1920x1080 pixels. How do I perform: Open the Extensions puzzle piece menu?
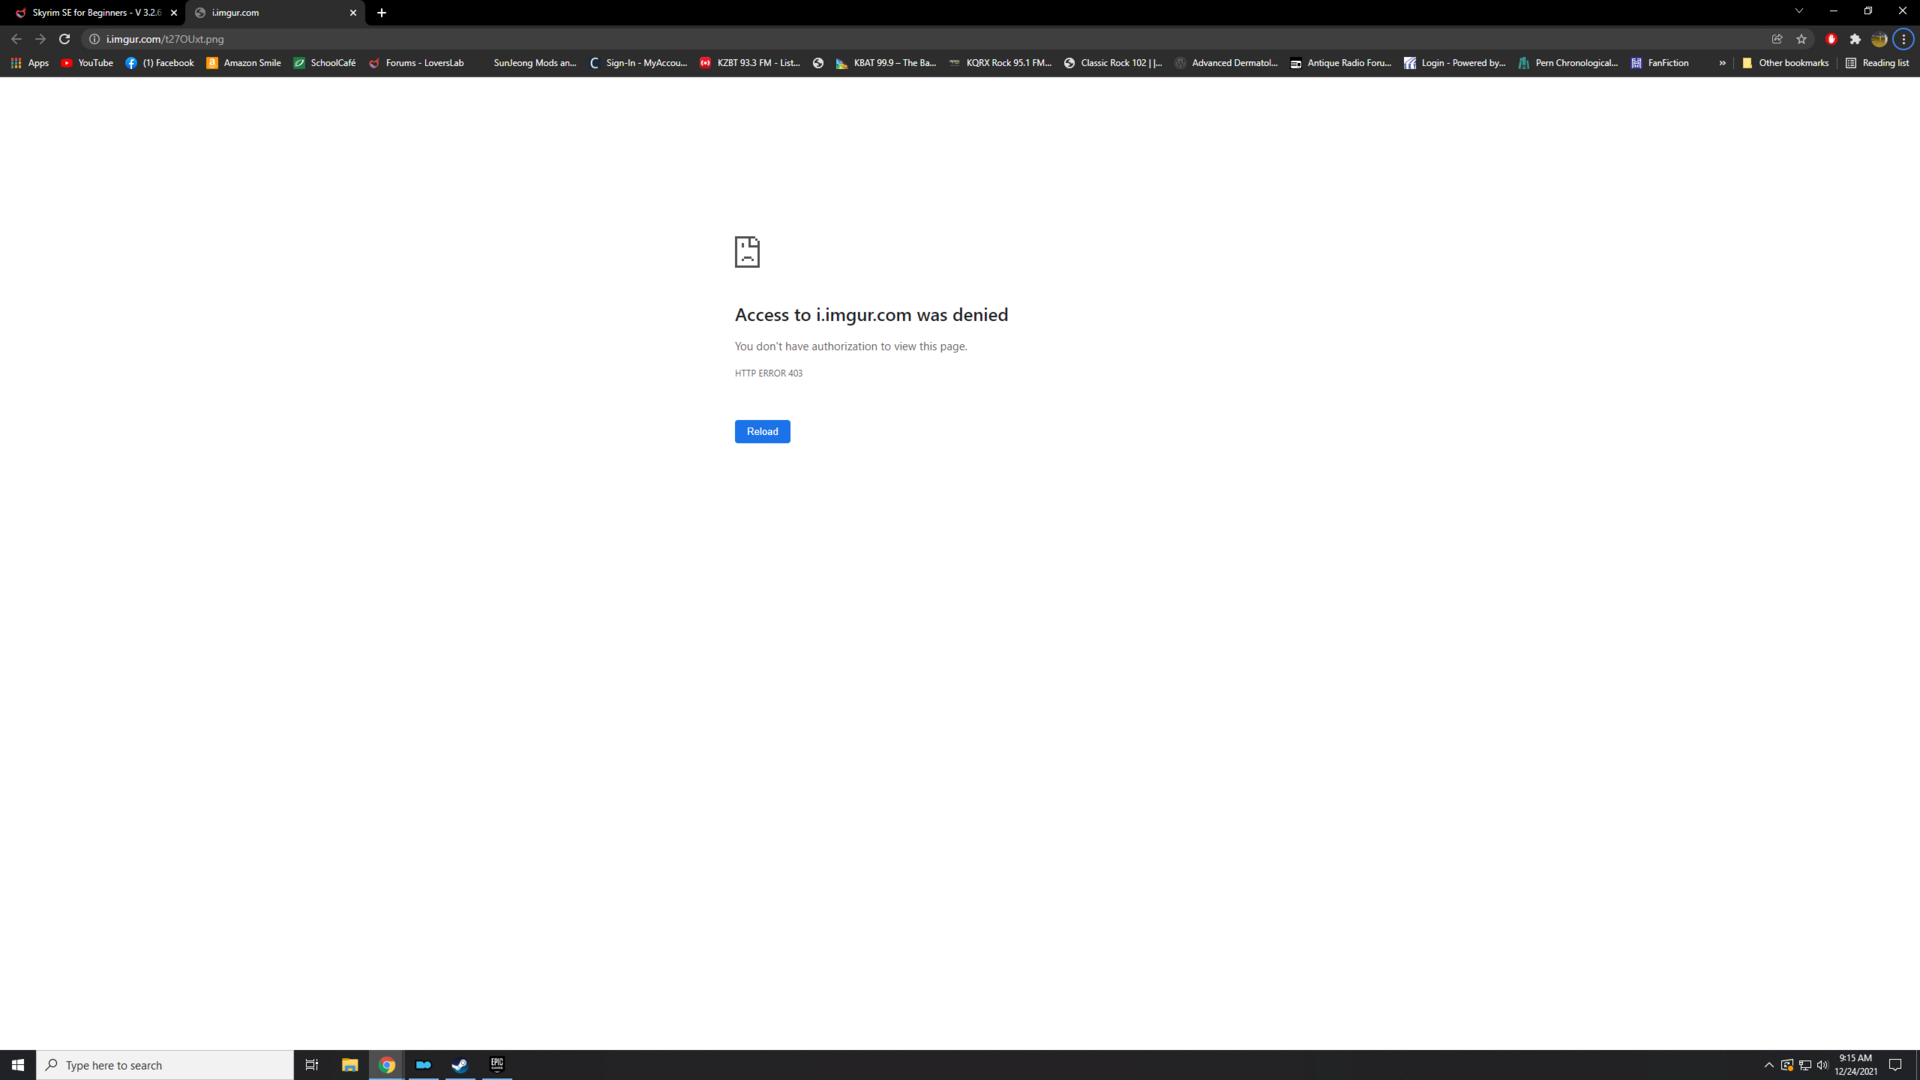(1855, 39)
